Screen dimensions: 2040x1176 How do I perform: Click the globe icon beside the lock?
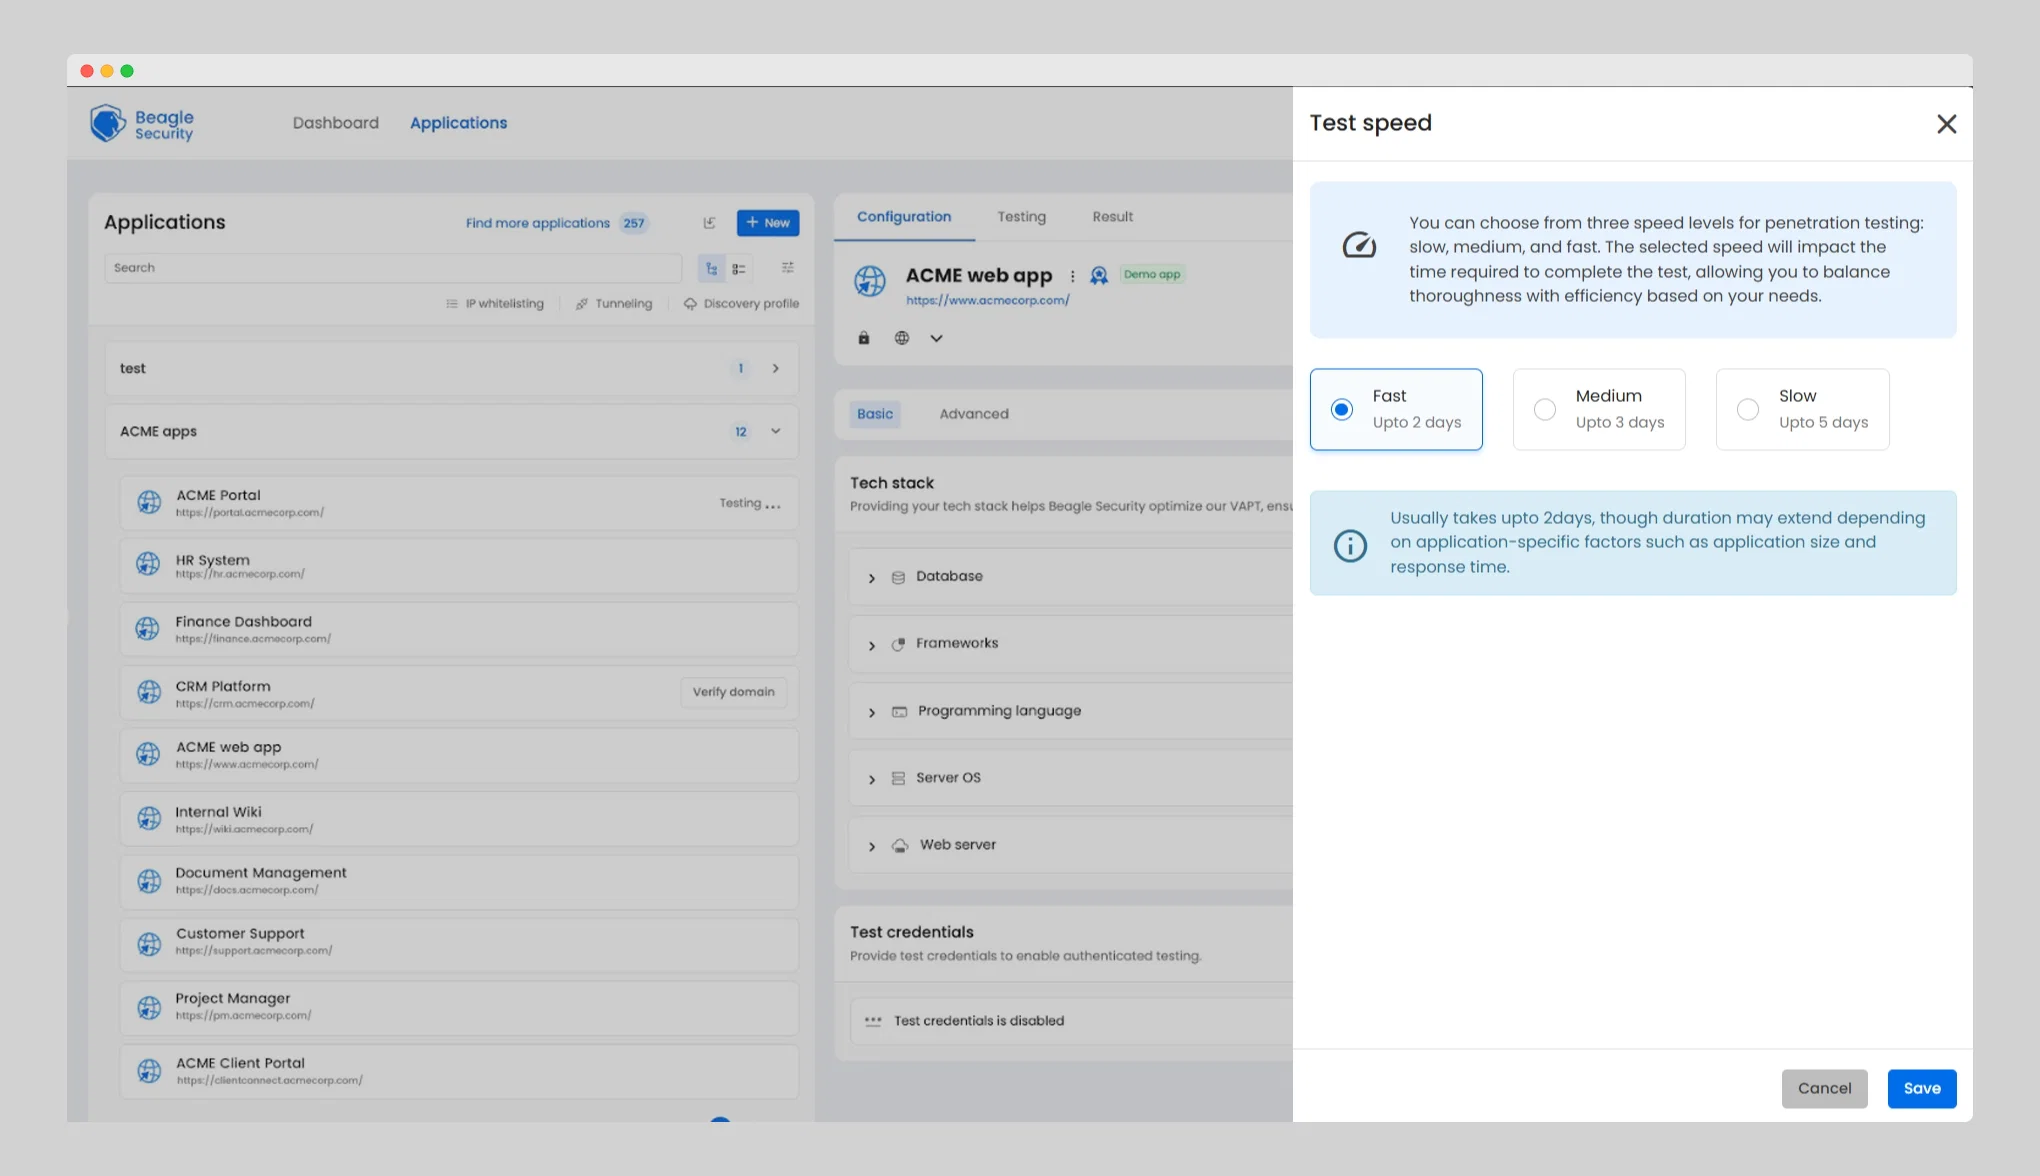[902, 338]
